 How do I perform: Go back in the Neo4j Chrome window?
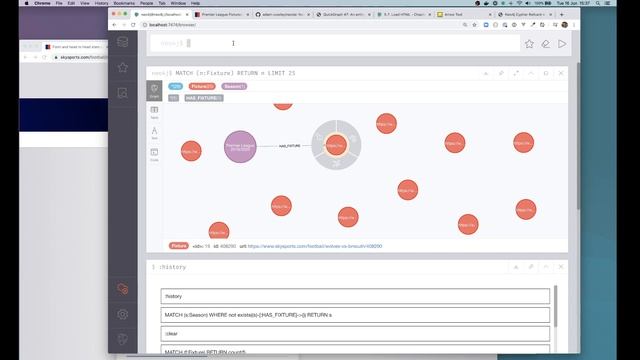tap(114, 25)
